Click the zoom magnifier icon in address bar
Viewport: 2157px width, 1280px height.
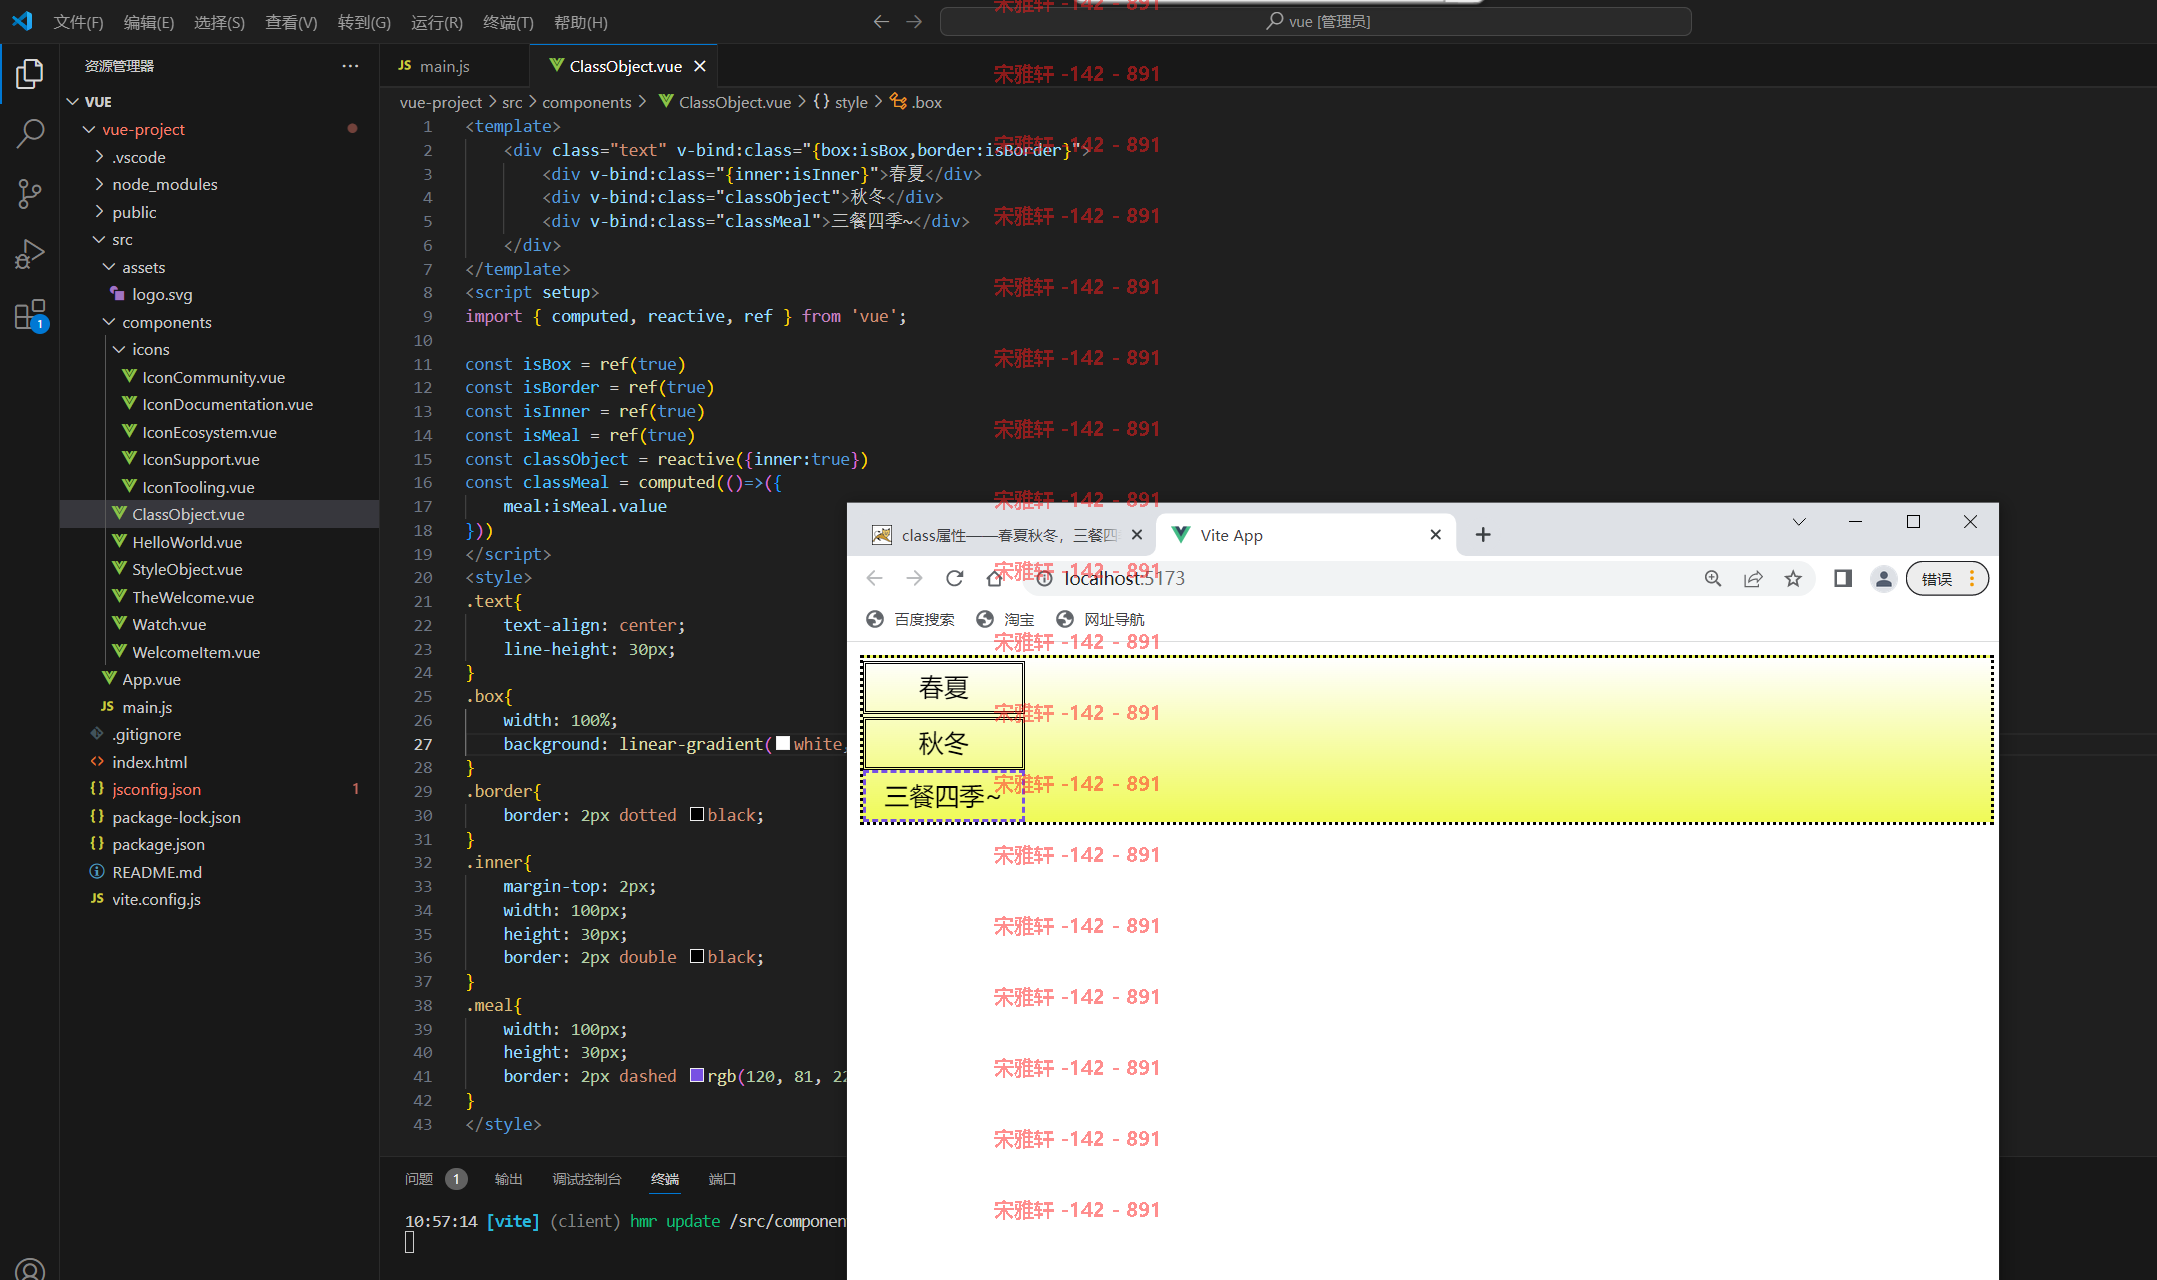click(1713, 578)
